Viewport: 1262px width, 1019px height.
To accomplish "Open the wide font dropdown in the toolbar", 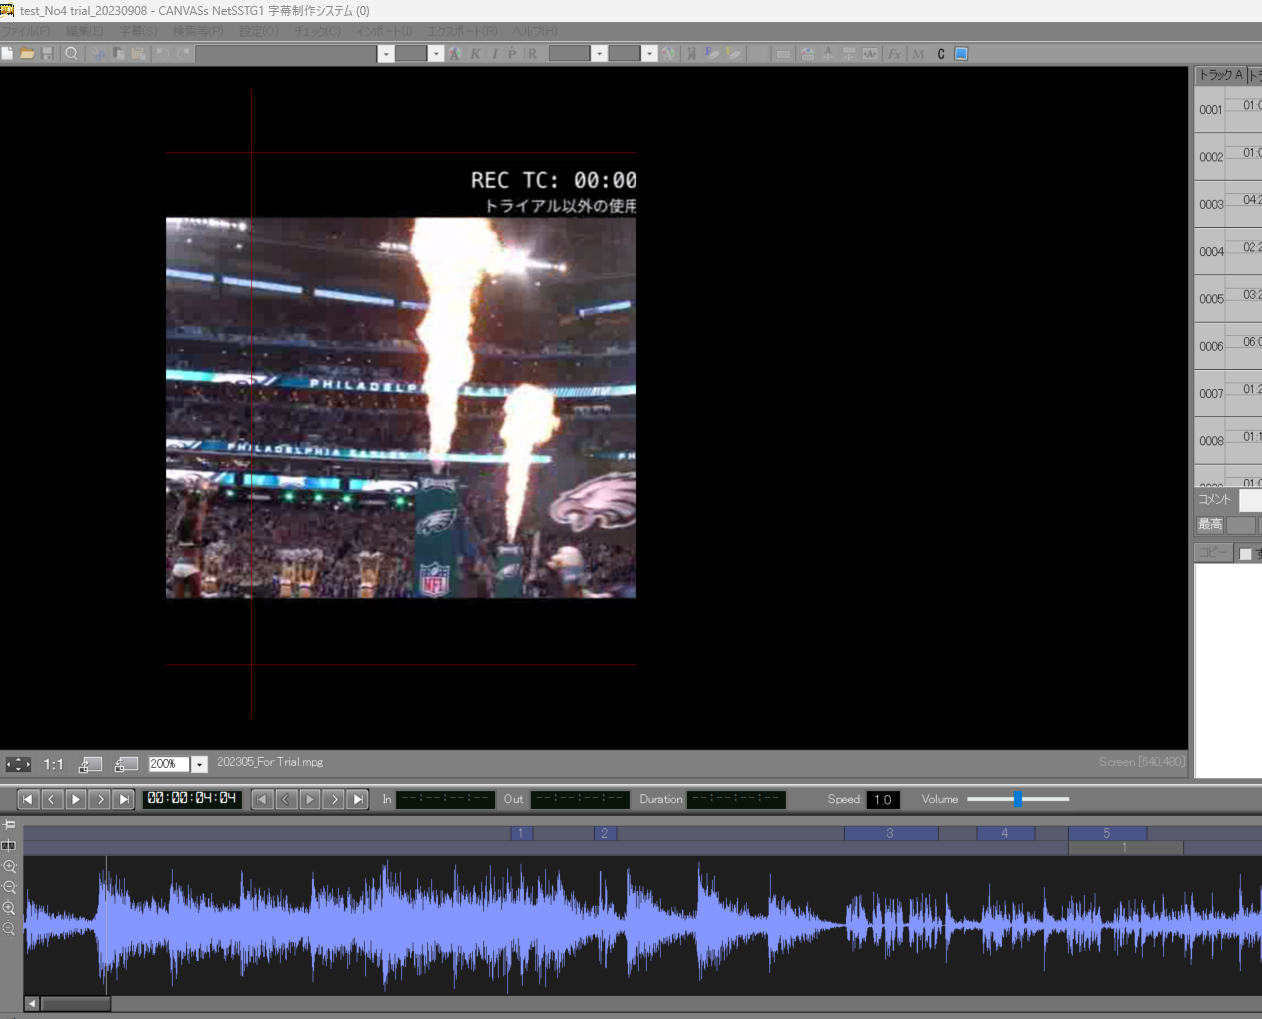I will tap(386, 54).
